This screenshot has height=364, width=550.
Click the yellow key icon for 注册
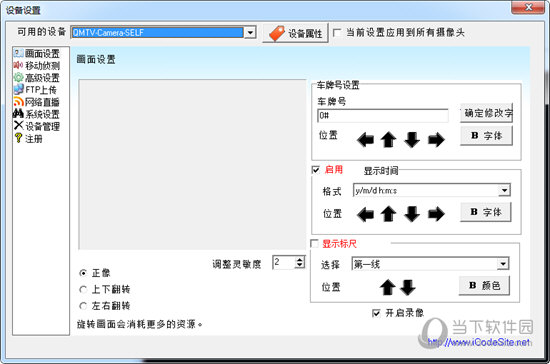(x=18, y=138)
